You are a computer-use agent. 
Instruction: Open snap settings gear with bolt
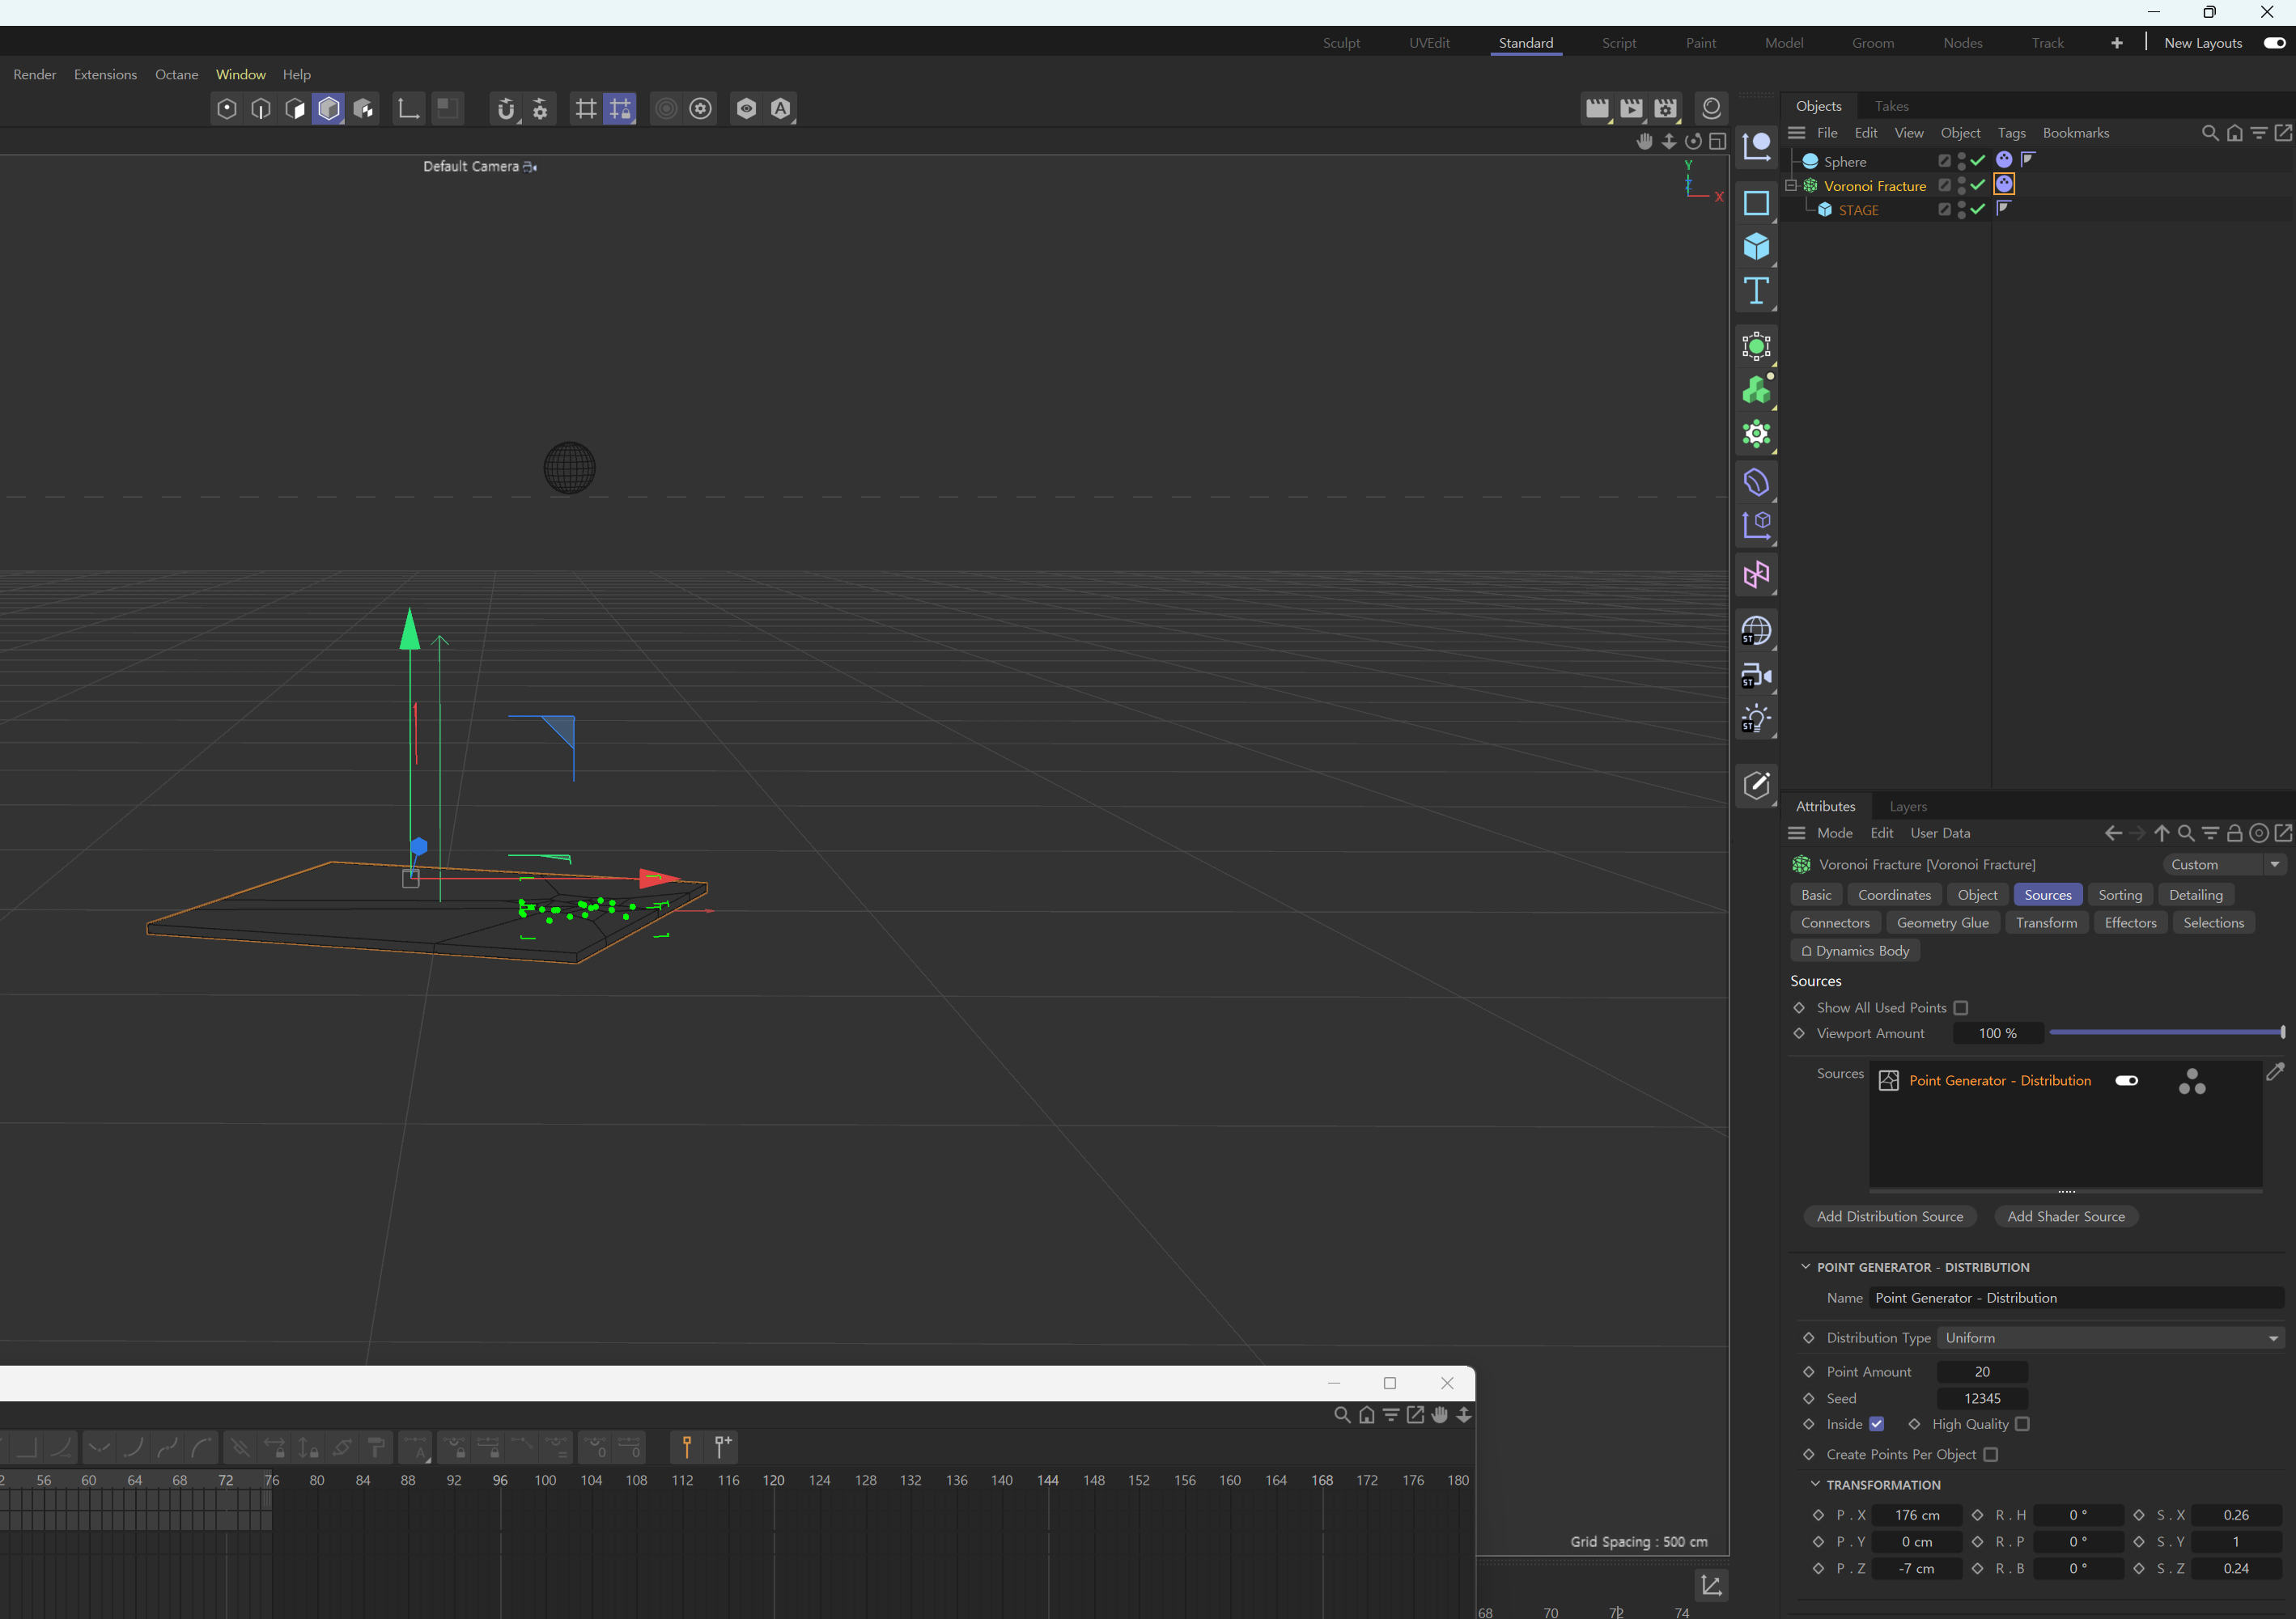540,109
